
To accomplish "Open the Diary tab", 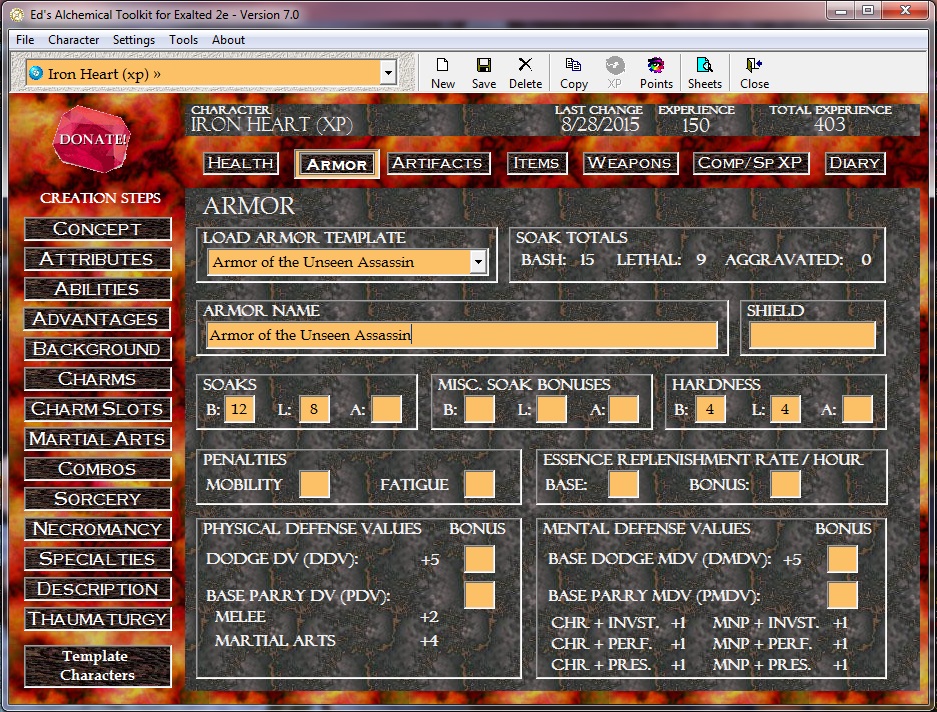I will tap(855, 163).
